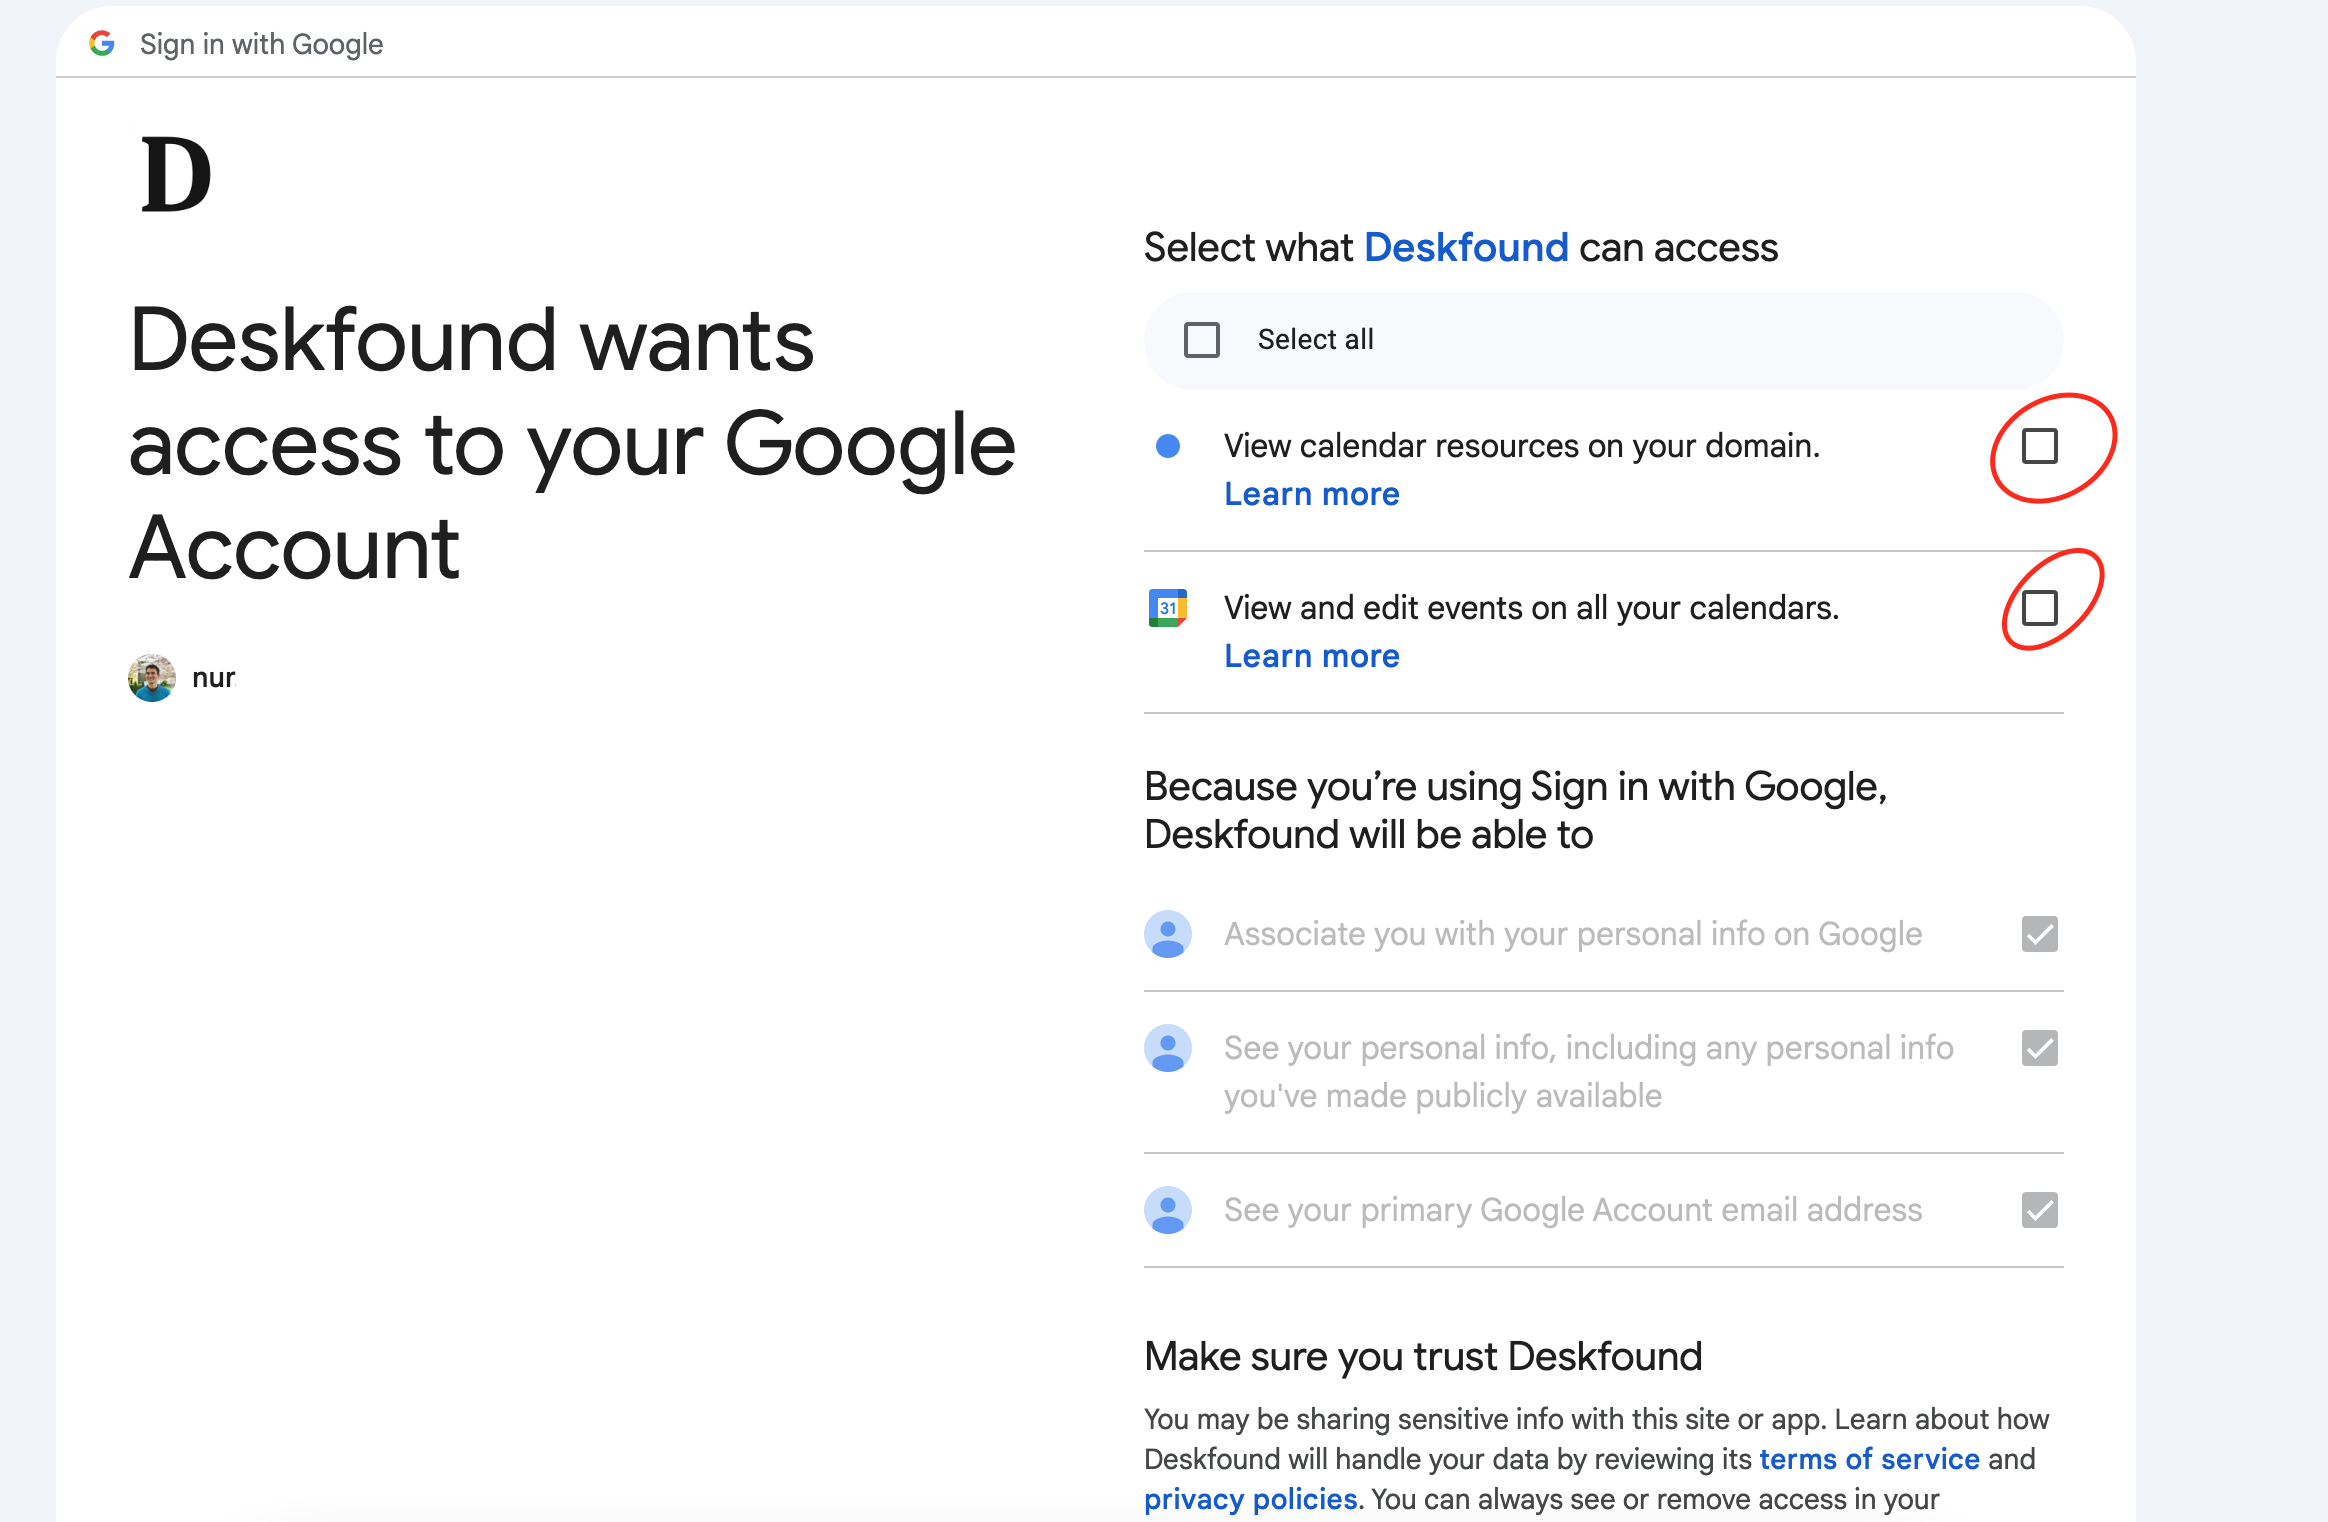2328x1522 pixels.
Task: Click the Sign in with Google header text
Action: point(261,44)
